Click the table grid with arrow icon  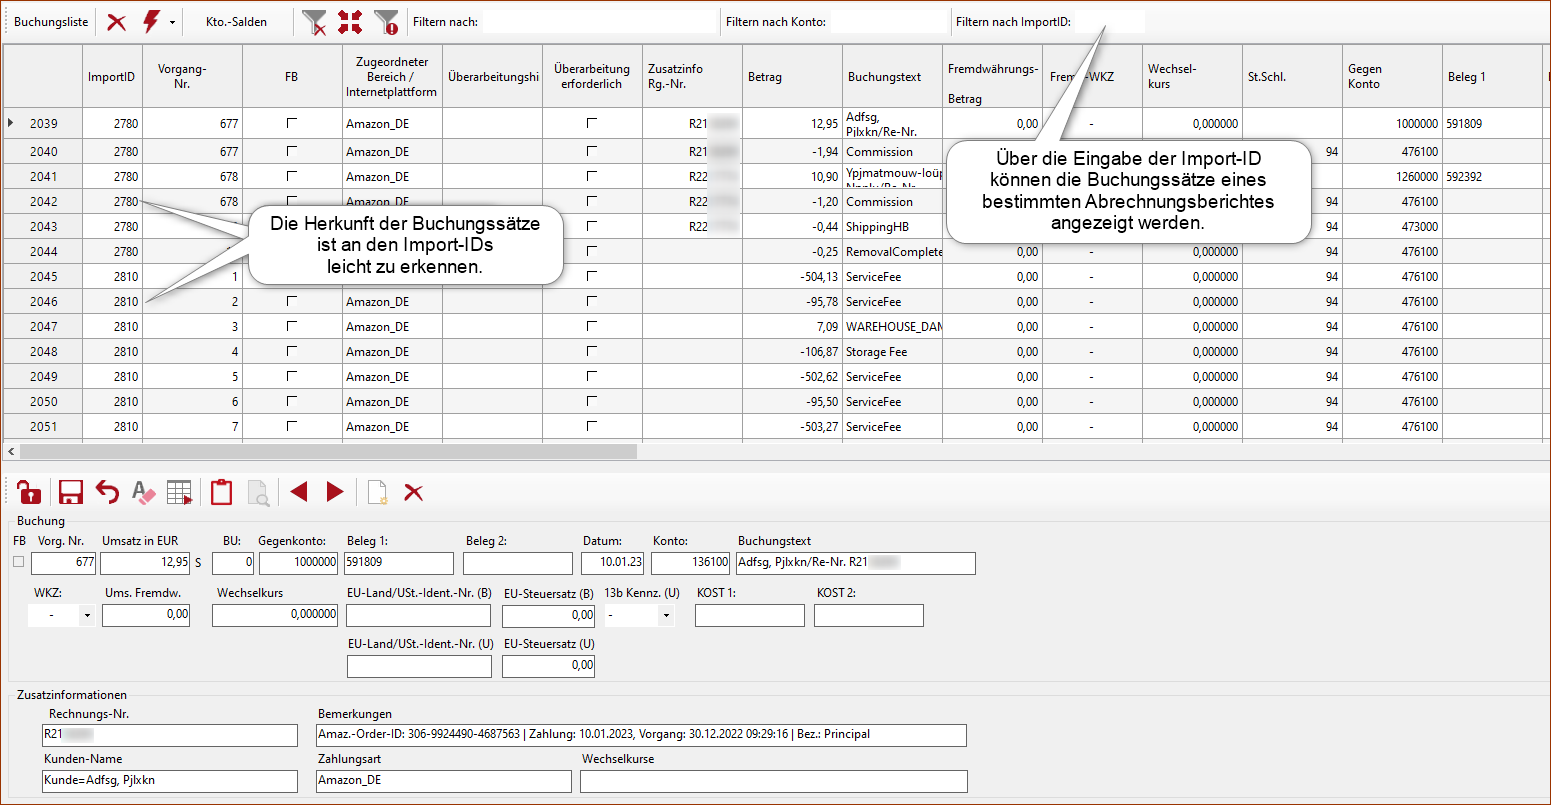tap(180, 492)
